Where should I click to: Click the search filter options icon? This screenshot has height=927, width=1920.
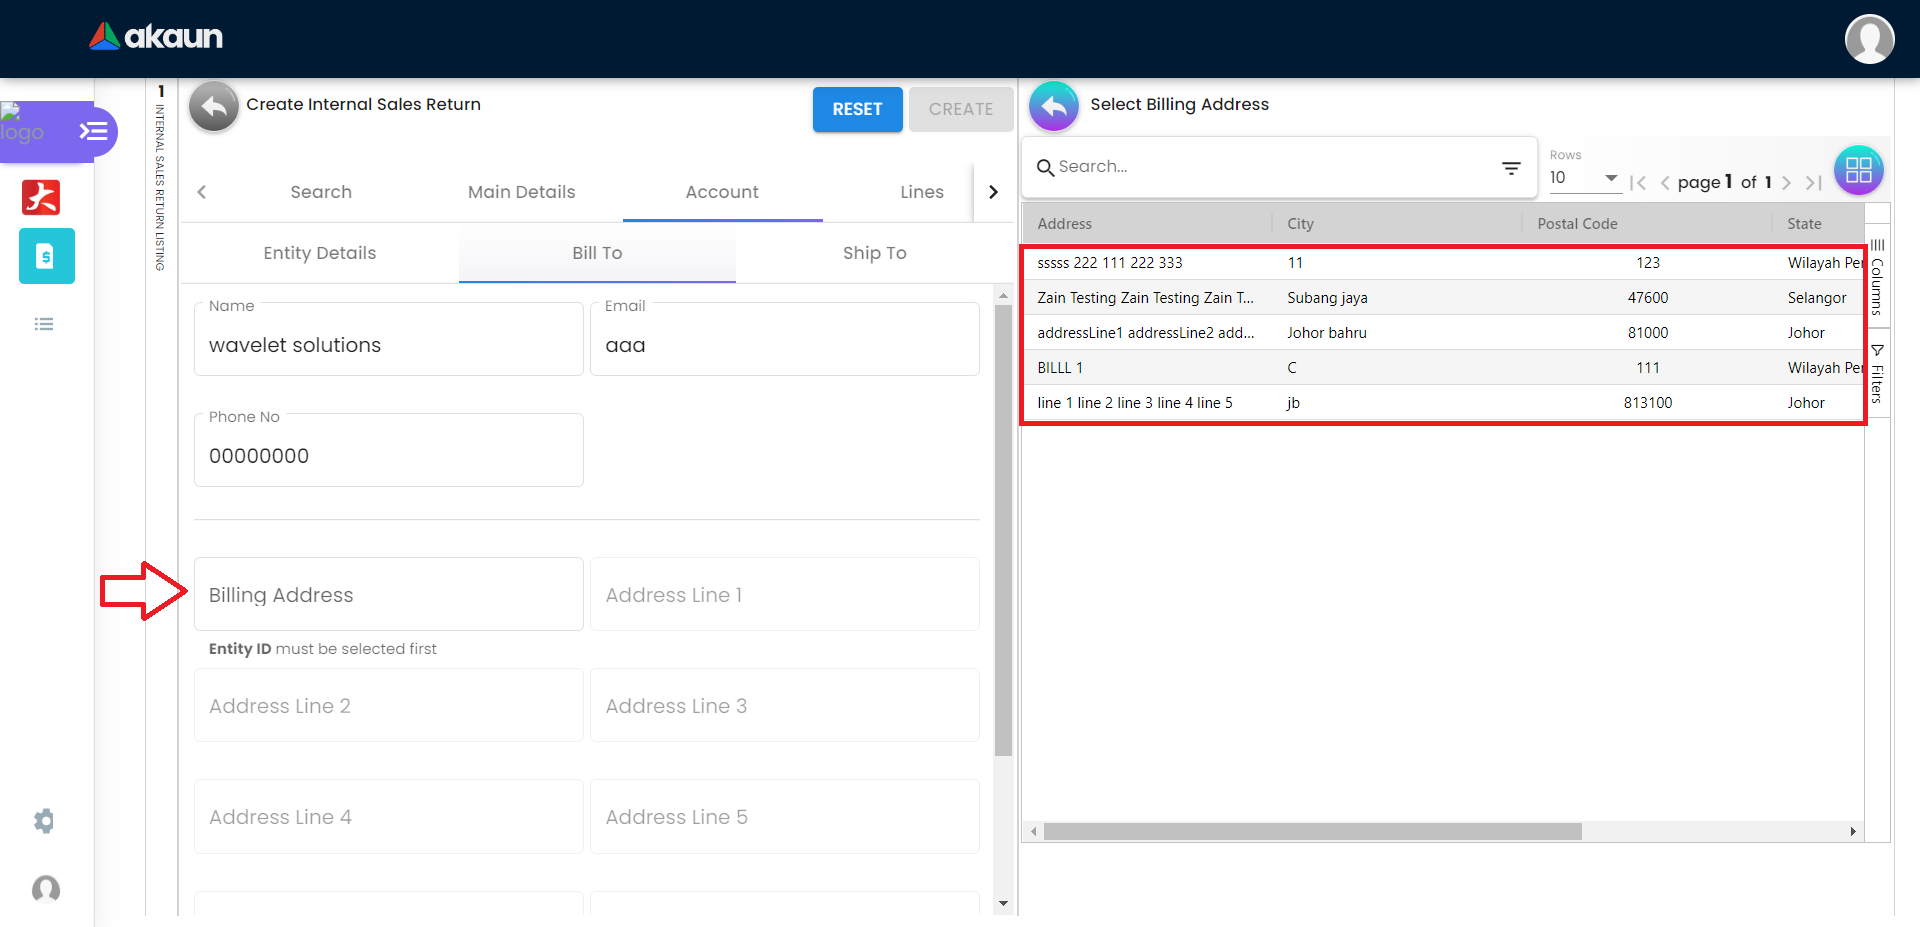[x=1511, y=168]
